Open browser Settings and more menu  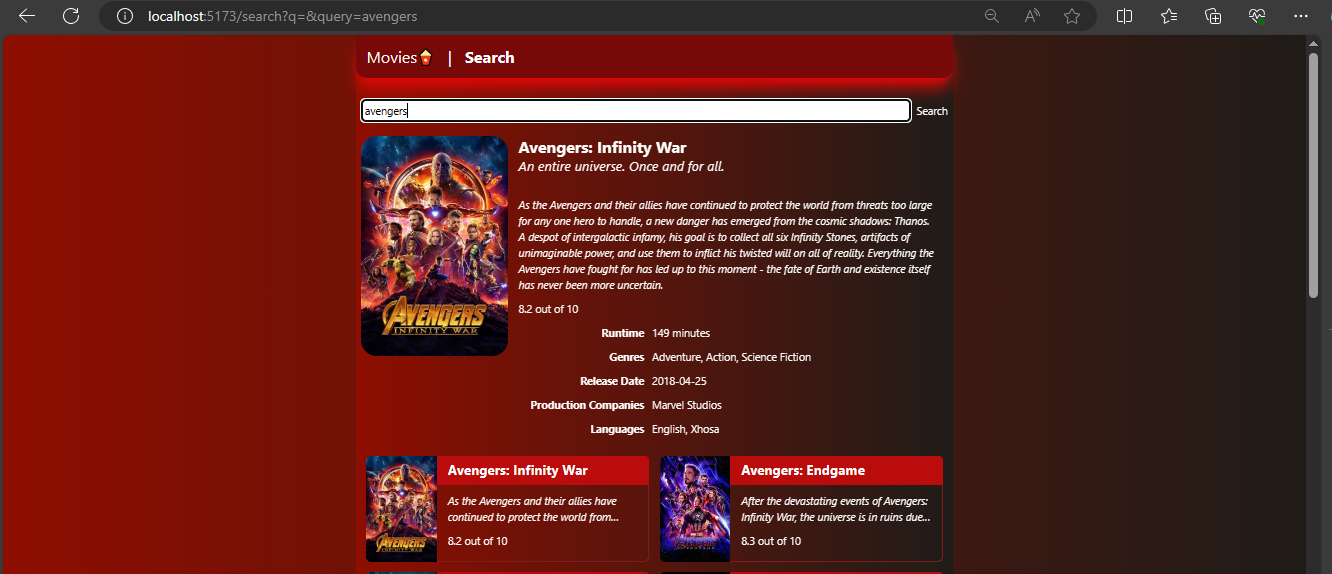[1301, 16]
